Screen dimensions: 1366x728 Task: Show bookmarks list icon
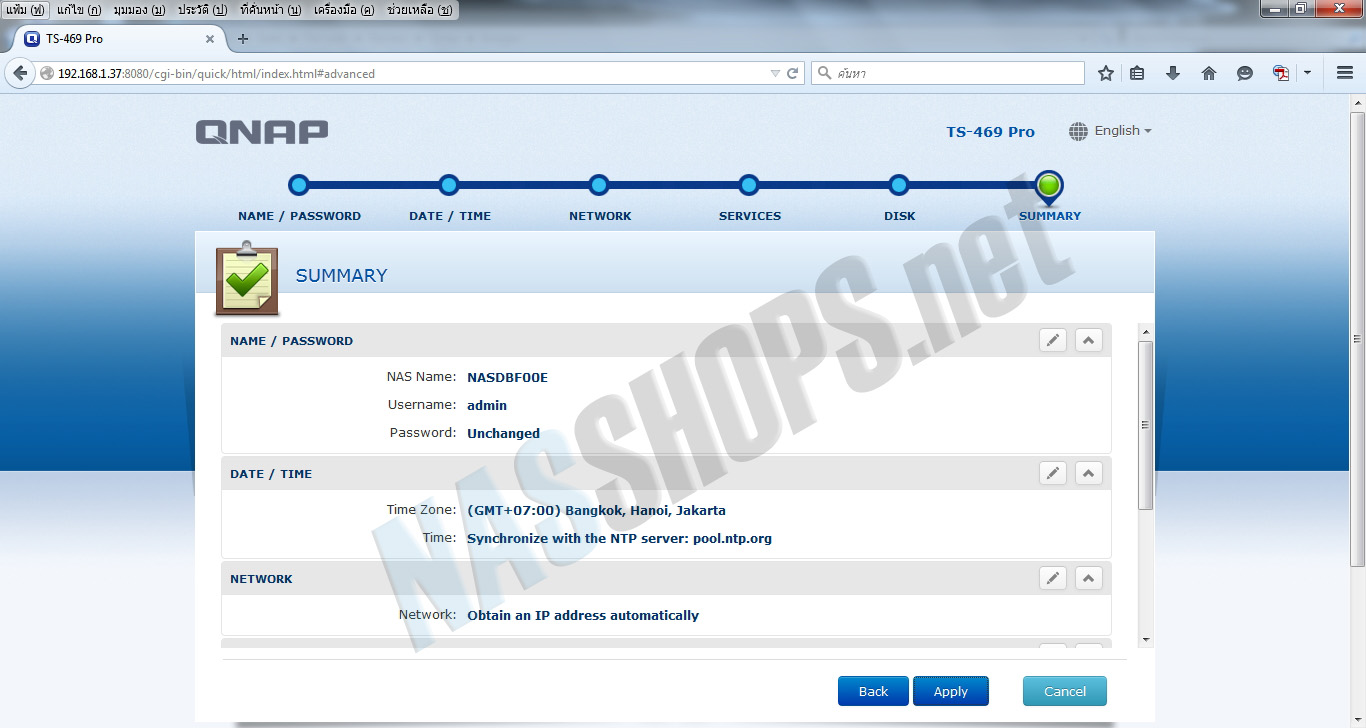1137,73
